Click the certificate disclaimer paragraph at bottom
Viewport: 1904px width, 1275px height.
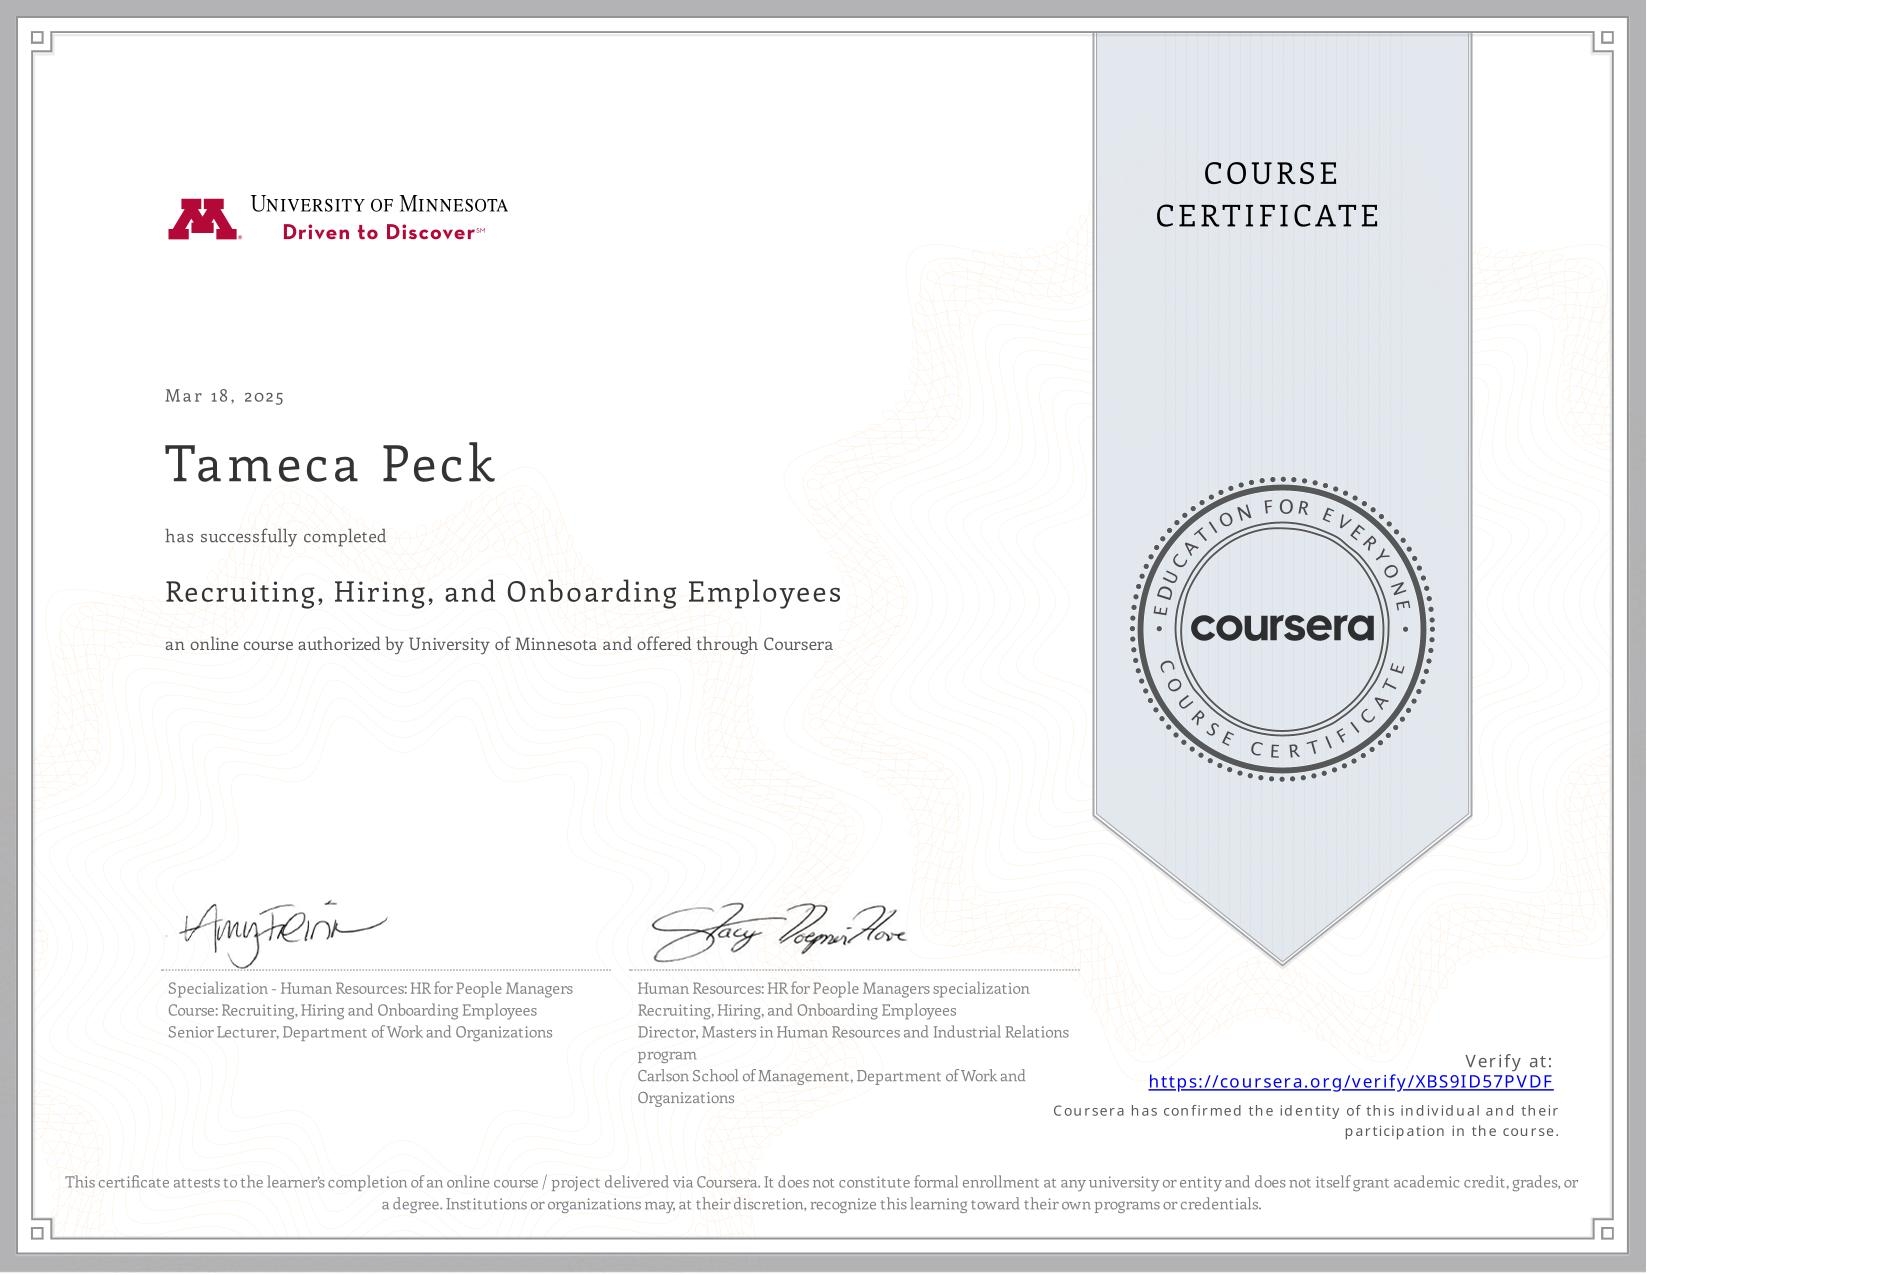click(821, 1193)
